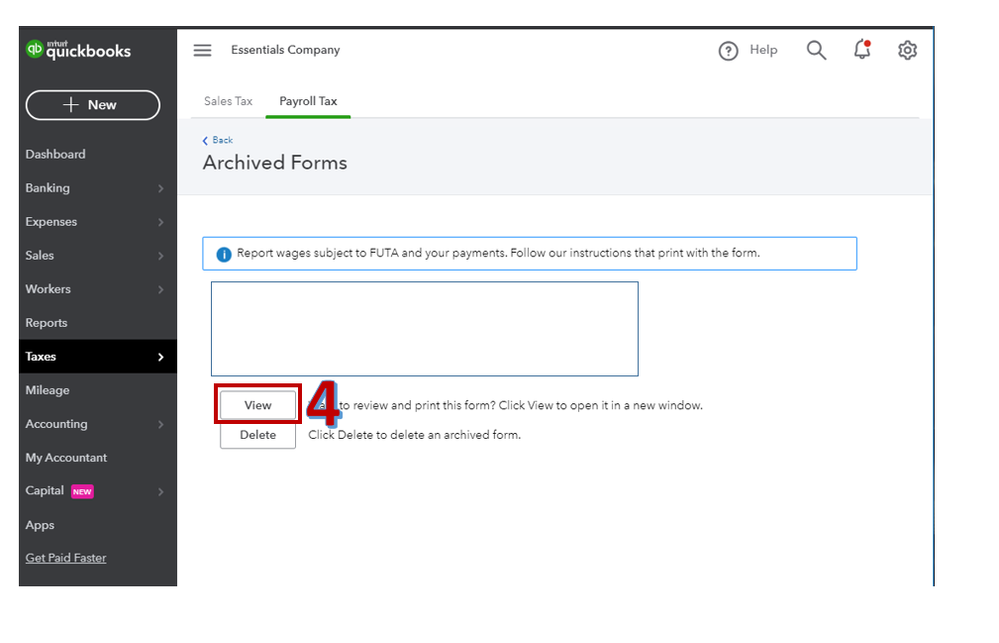
Task: Expand the Banking submenu chevron
Action: click(161, 188)
